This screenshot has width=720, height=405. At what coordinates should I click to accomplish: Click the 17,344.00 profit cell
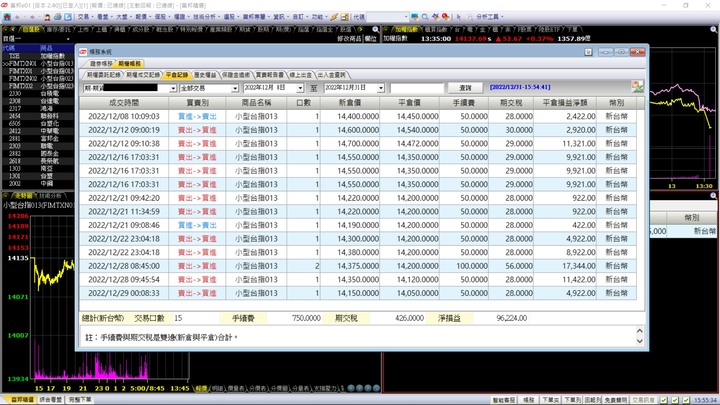click(565, 266)
